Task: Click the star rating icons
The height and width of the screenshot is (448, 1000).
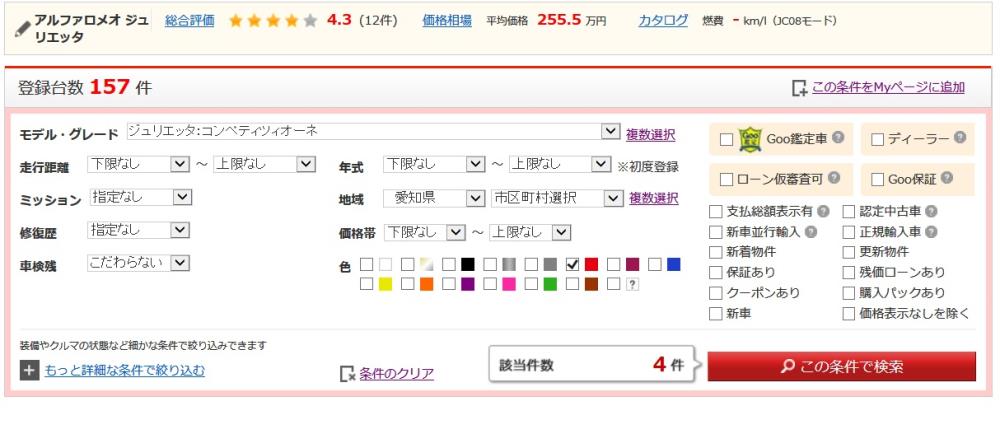Action: [x=272, y=21]
